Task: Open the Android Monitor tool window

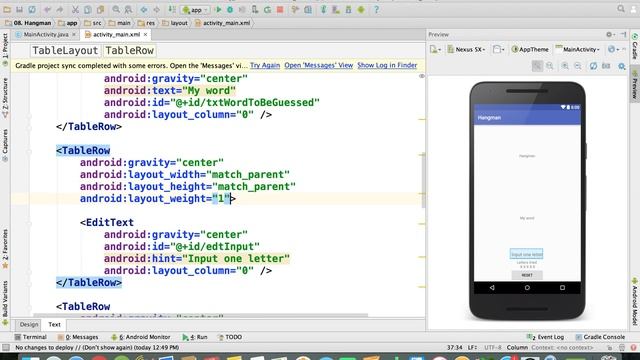Action: [141, 337]
